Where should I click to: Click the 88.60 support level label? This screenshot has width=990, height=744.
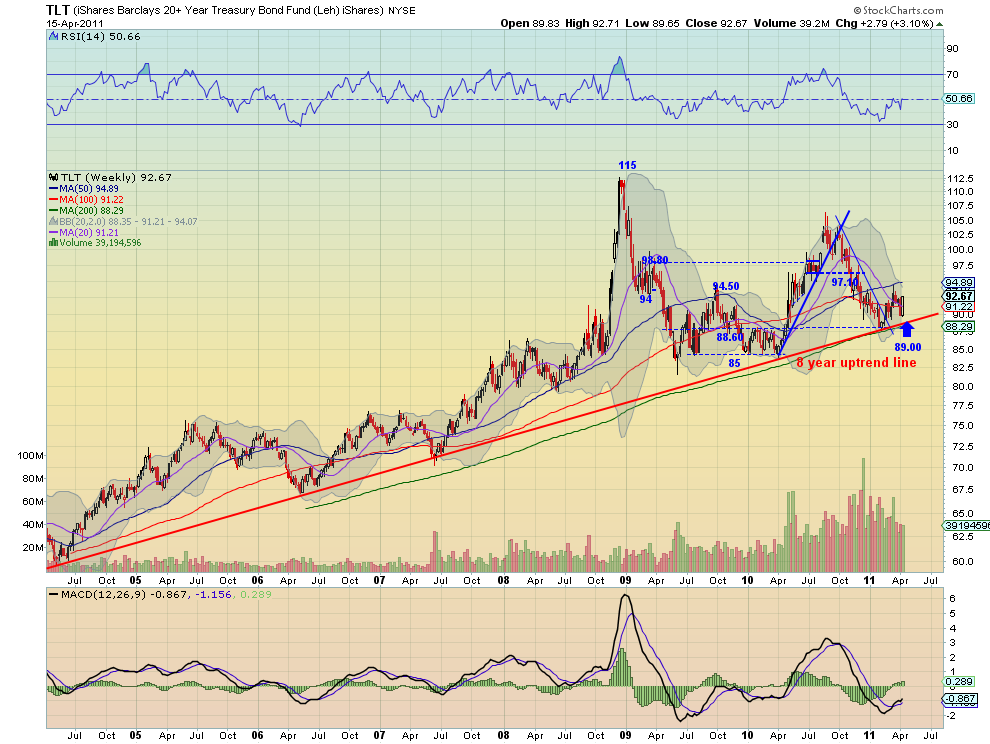[x=727, y=337]
